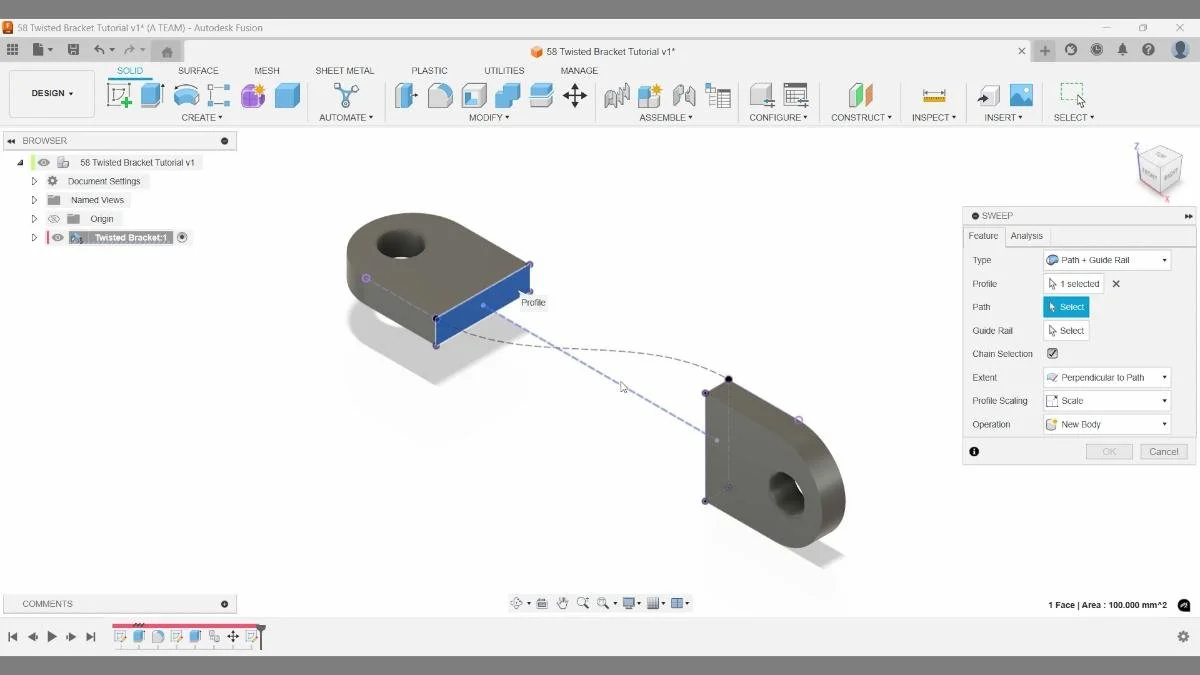
Task: Click the Save icon
Action: click(73, 50)
